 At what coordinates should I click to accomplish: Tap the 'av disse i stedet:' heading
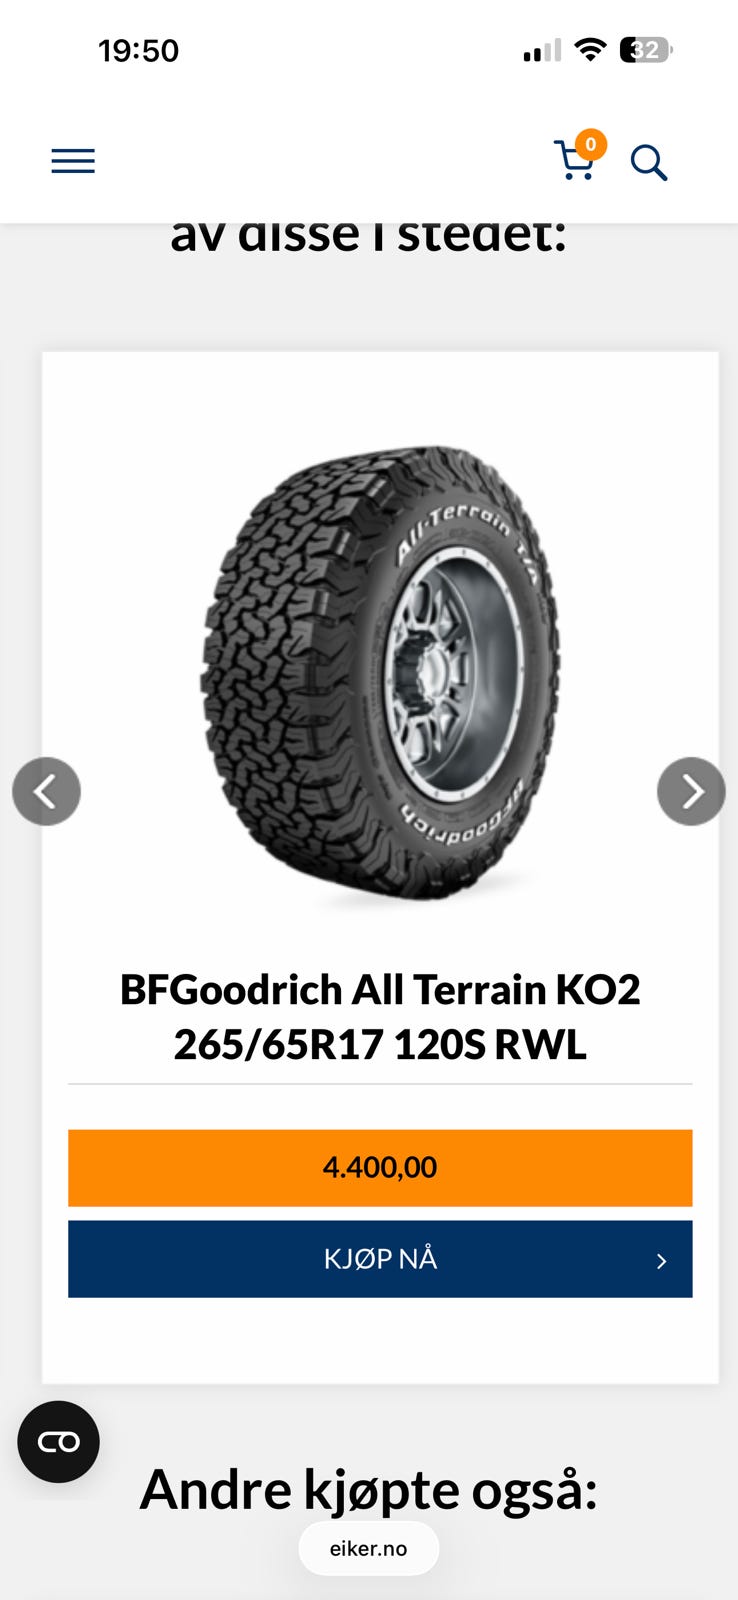369,235
